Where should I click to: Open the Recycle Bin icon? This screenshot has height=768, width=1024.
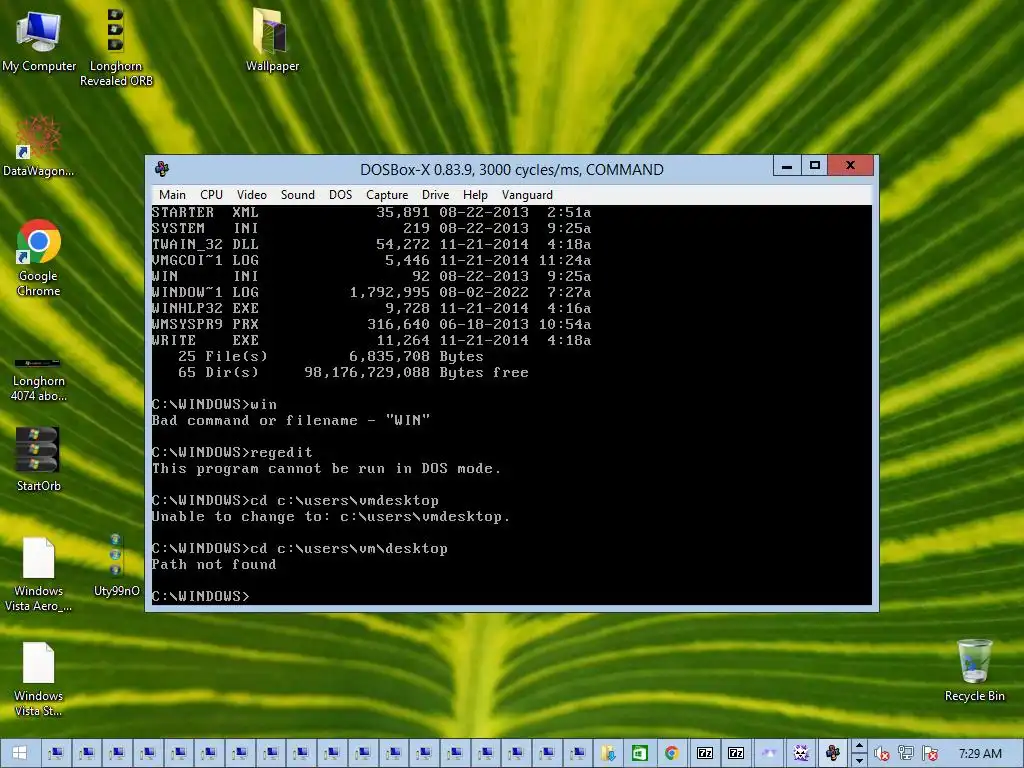point(974,669)
